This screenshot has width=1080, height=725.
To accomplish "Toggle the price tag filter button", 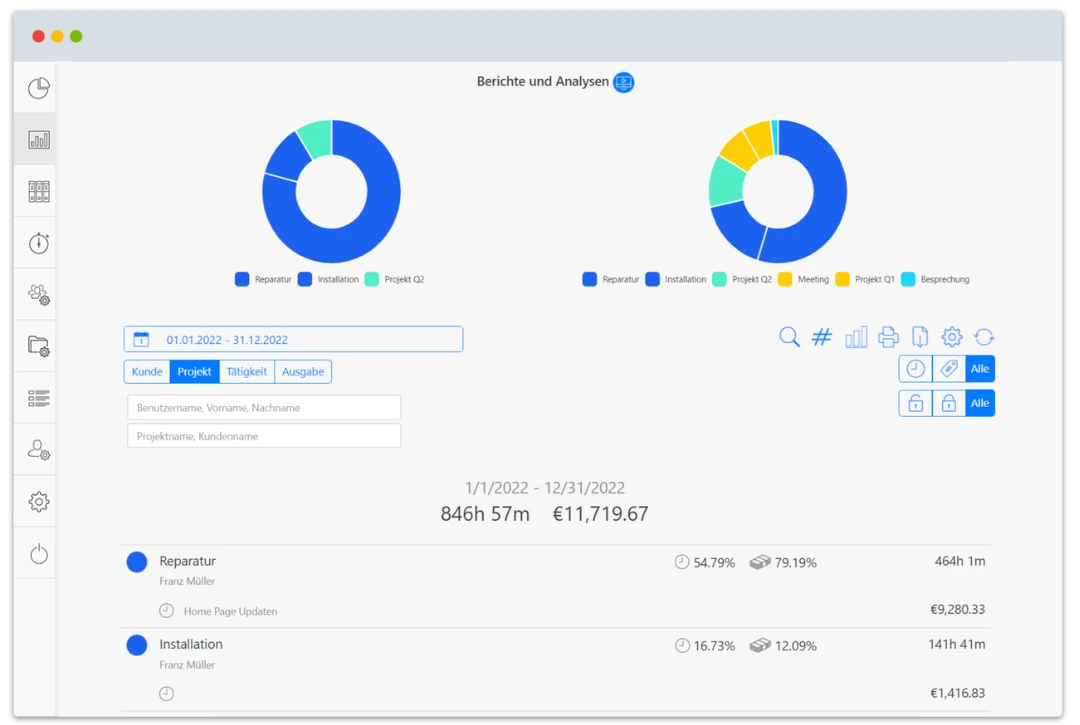I will tap(948, 369).
